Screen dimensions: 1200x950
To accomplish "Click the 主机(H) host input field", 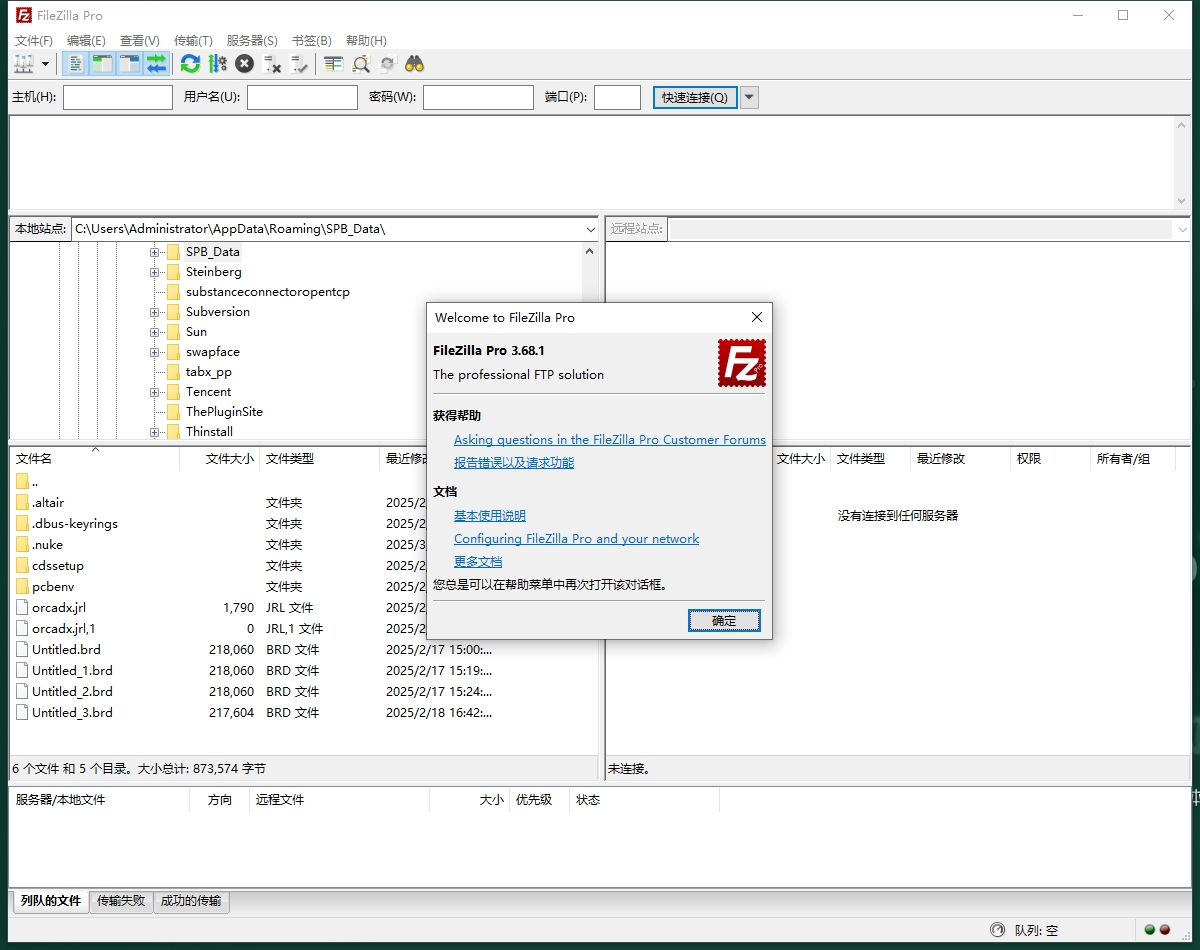I will pyautogui.click(x=118, y=97).
